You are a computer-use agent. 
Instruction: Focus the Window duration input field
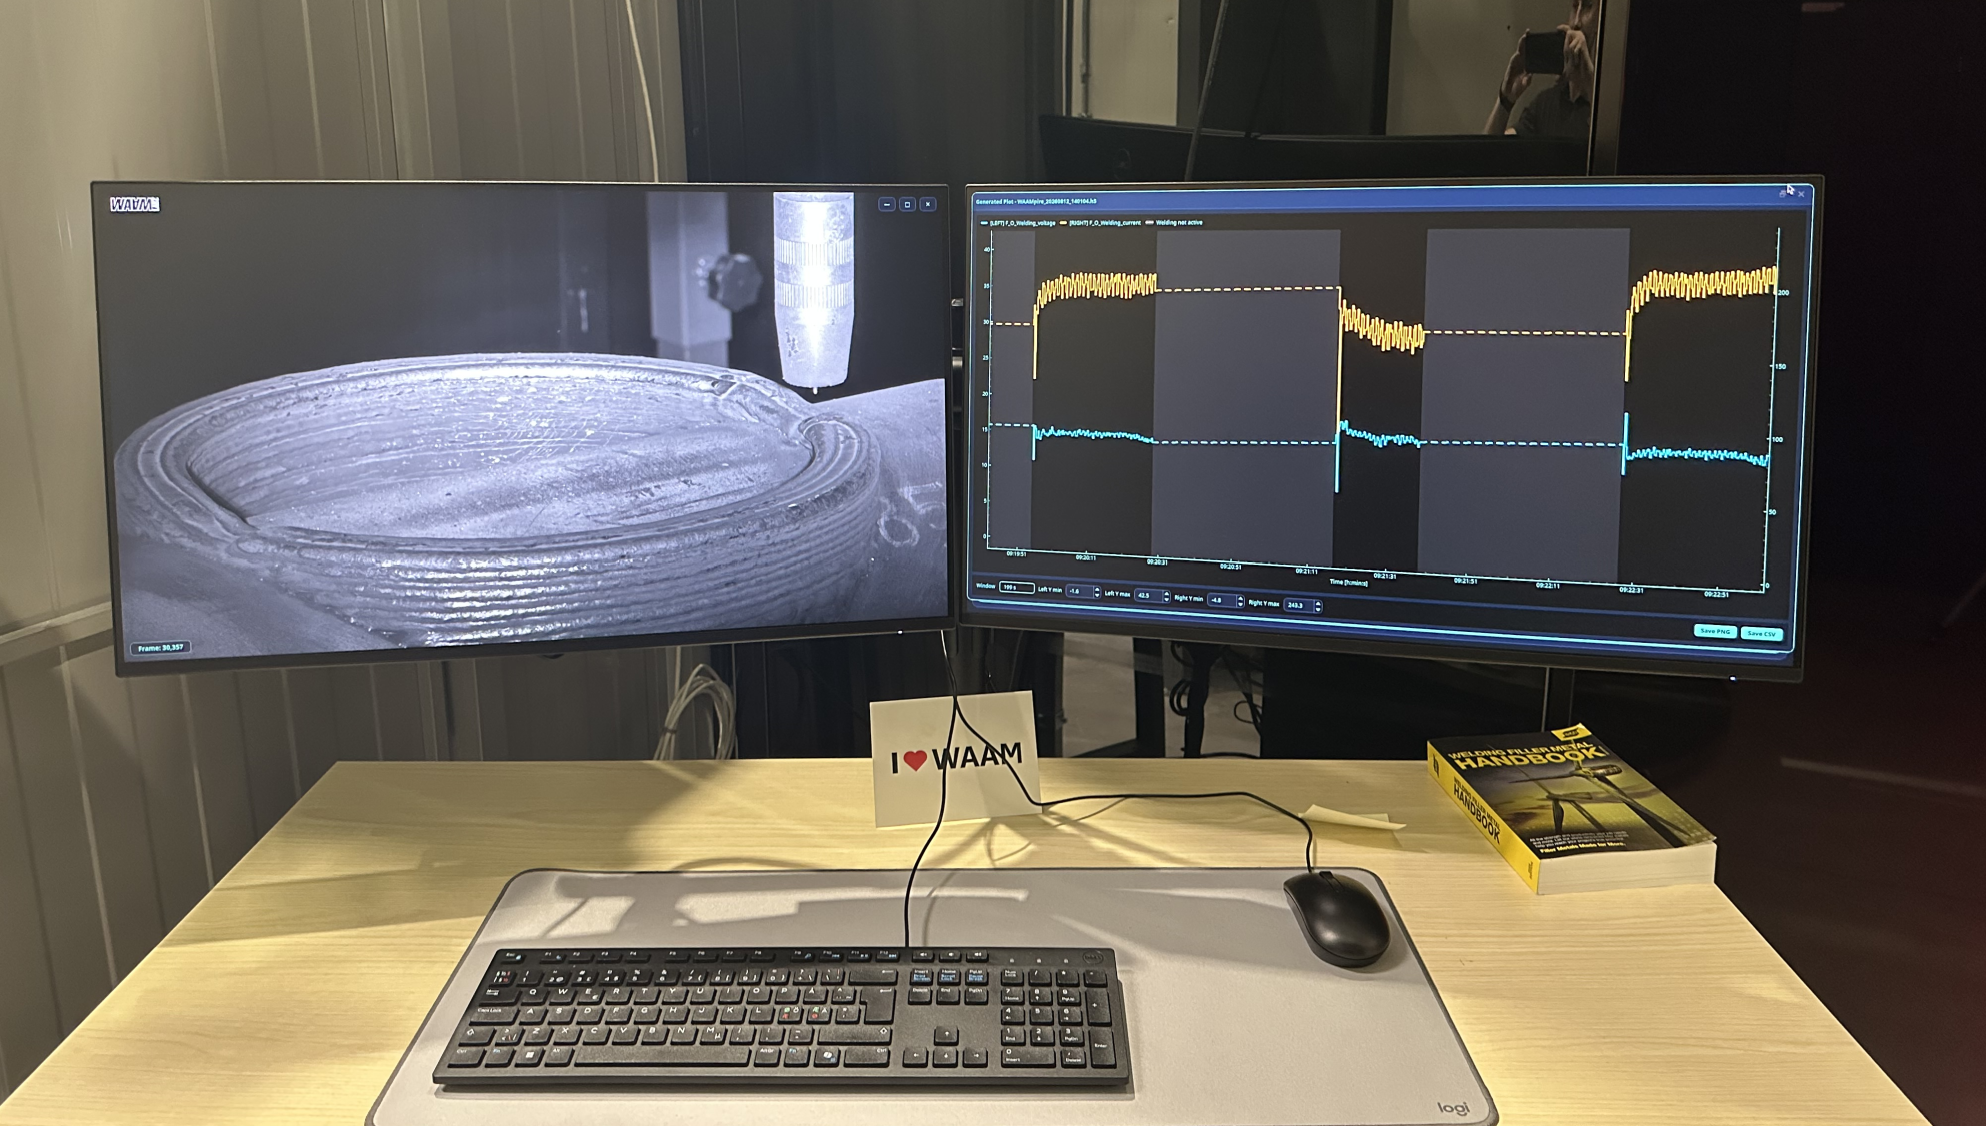[x=1017, y=587]
